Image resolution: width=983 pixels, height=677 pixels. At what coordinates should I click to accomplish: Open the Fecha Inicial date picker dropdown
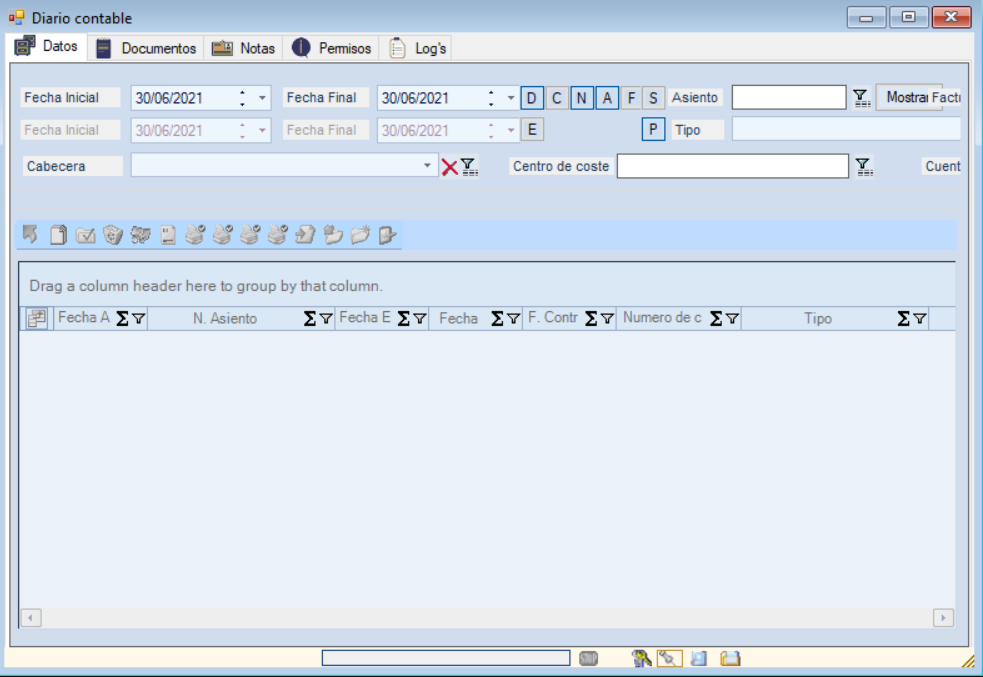pyautogui.click(x=263, y=98)
